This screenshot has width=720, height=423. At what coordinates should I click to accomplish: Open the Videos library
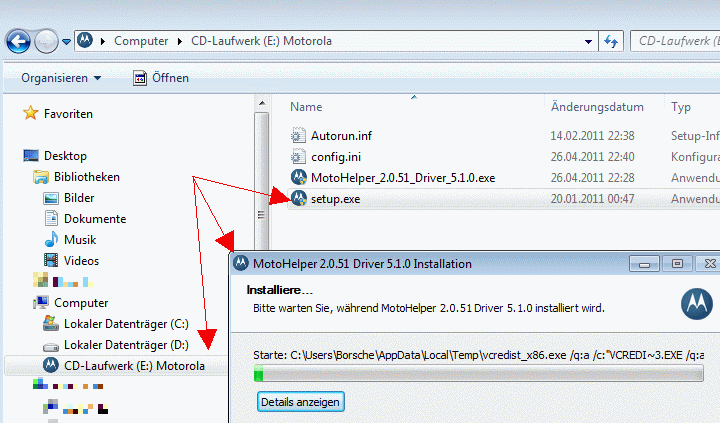[x=81, y=261]
